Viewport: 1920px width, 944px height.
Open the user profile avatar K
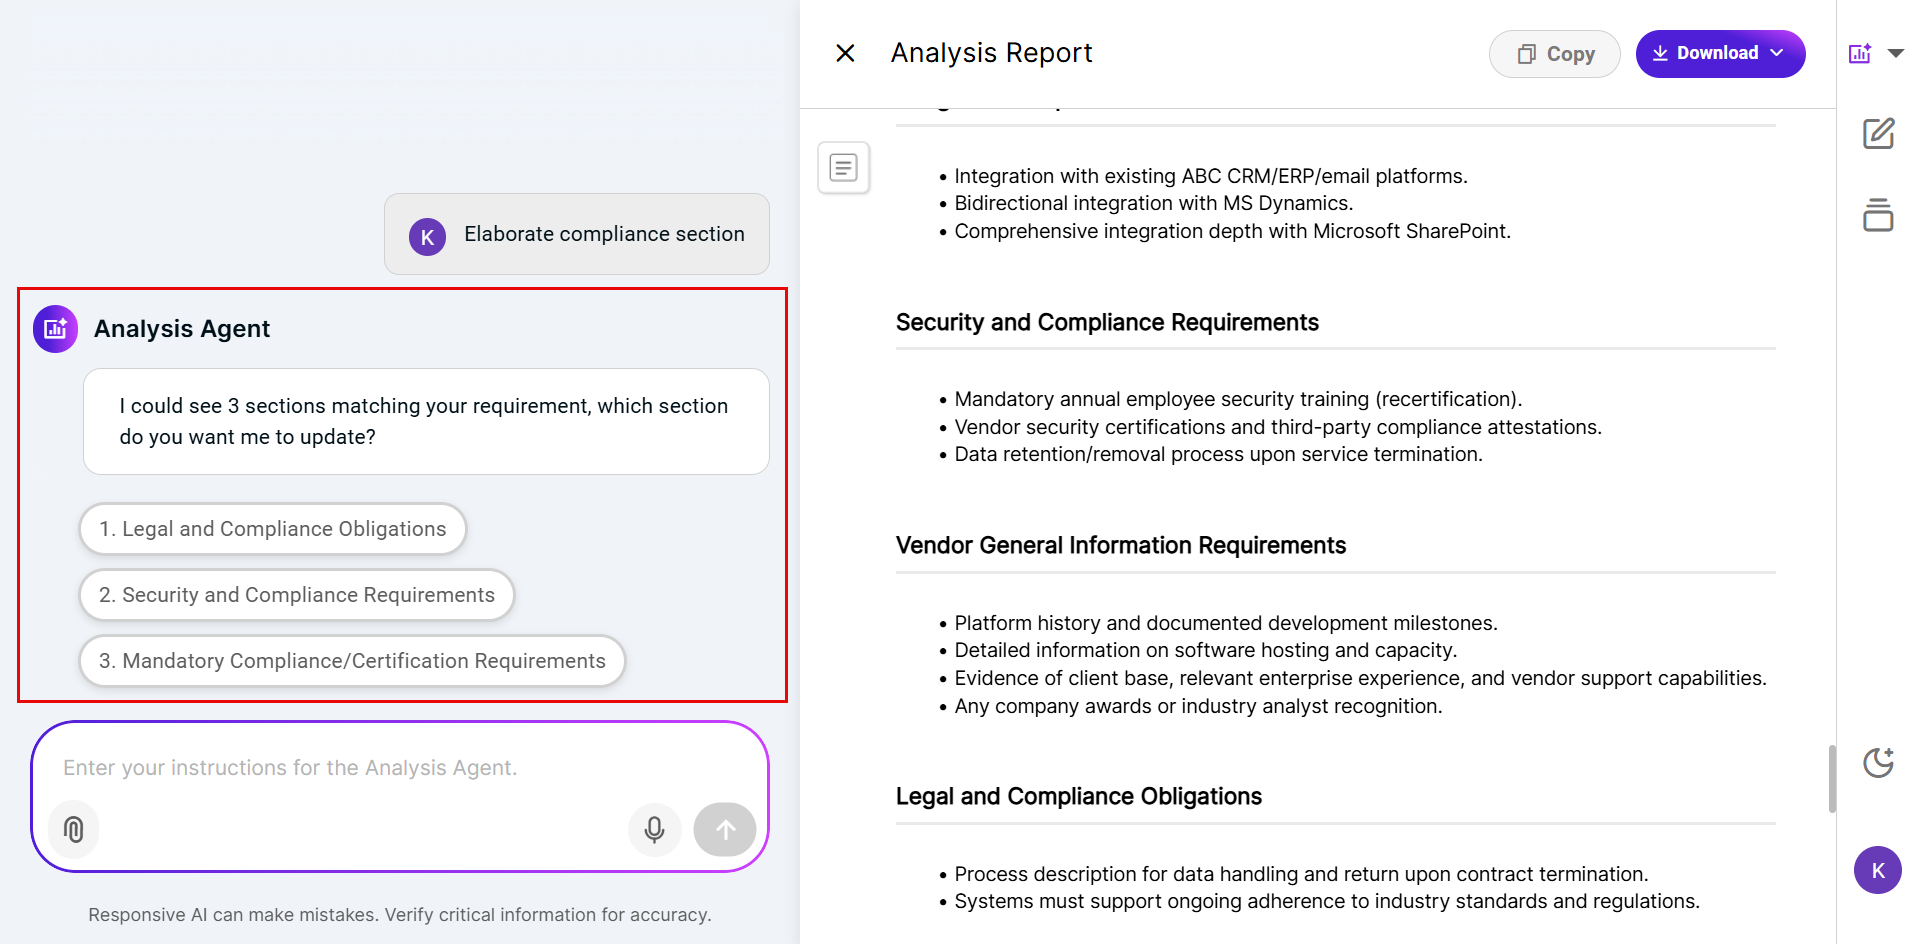[1877, 870]
